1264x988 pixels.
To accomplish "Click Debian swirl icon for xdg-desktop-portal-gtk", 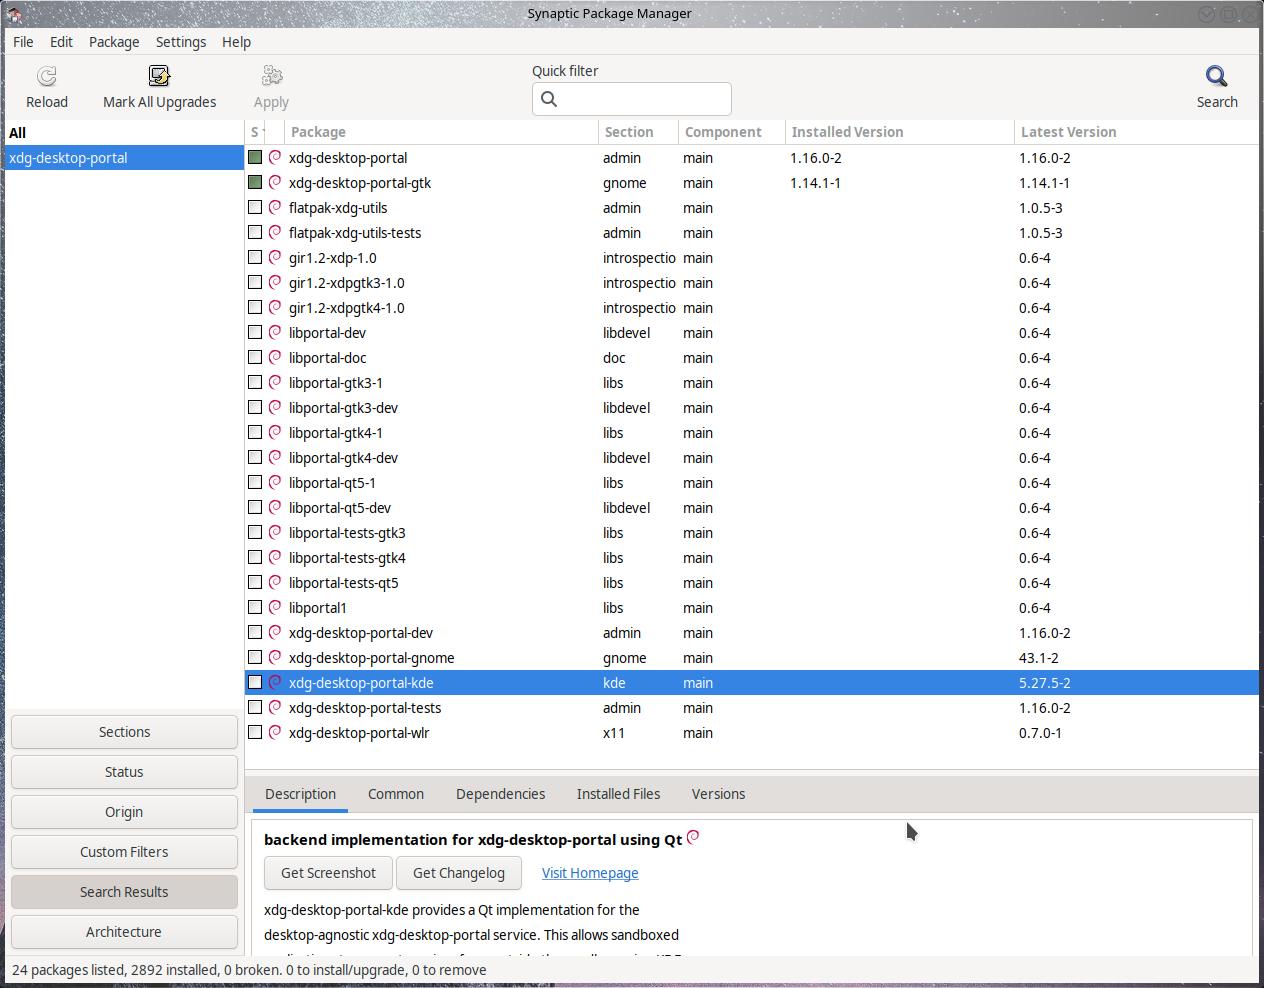I will click(x=275, y=183).
